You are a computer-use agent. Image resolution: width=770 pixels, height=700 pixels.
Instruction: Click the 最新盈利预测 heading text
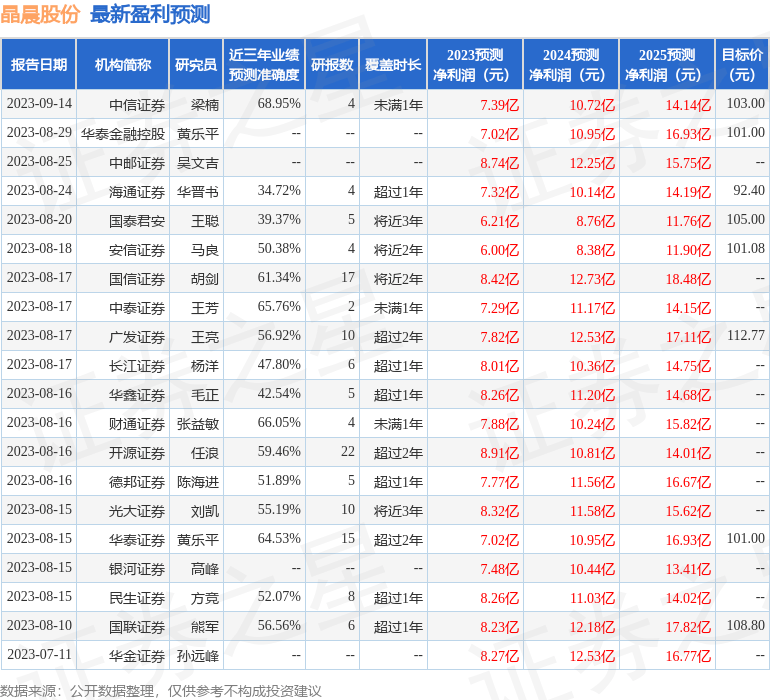(150, 14)
